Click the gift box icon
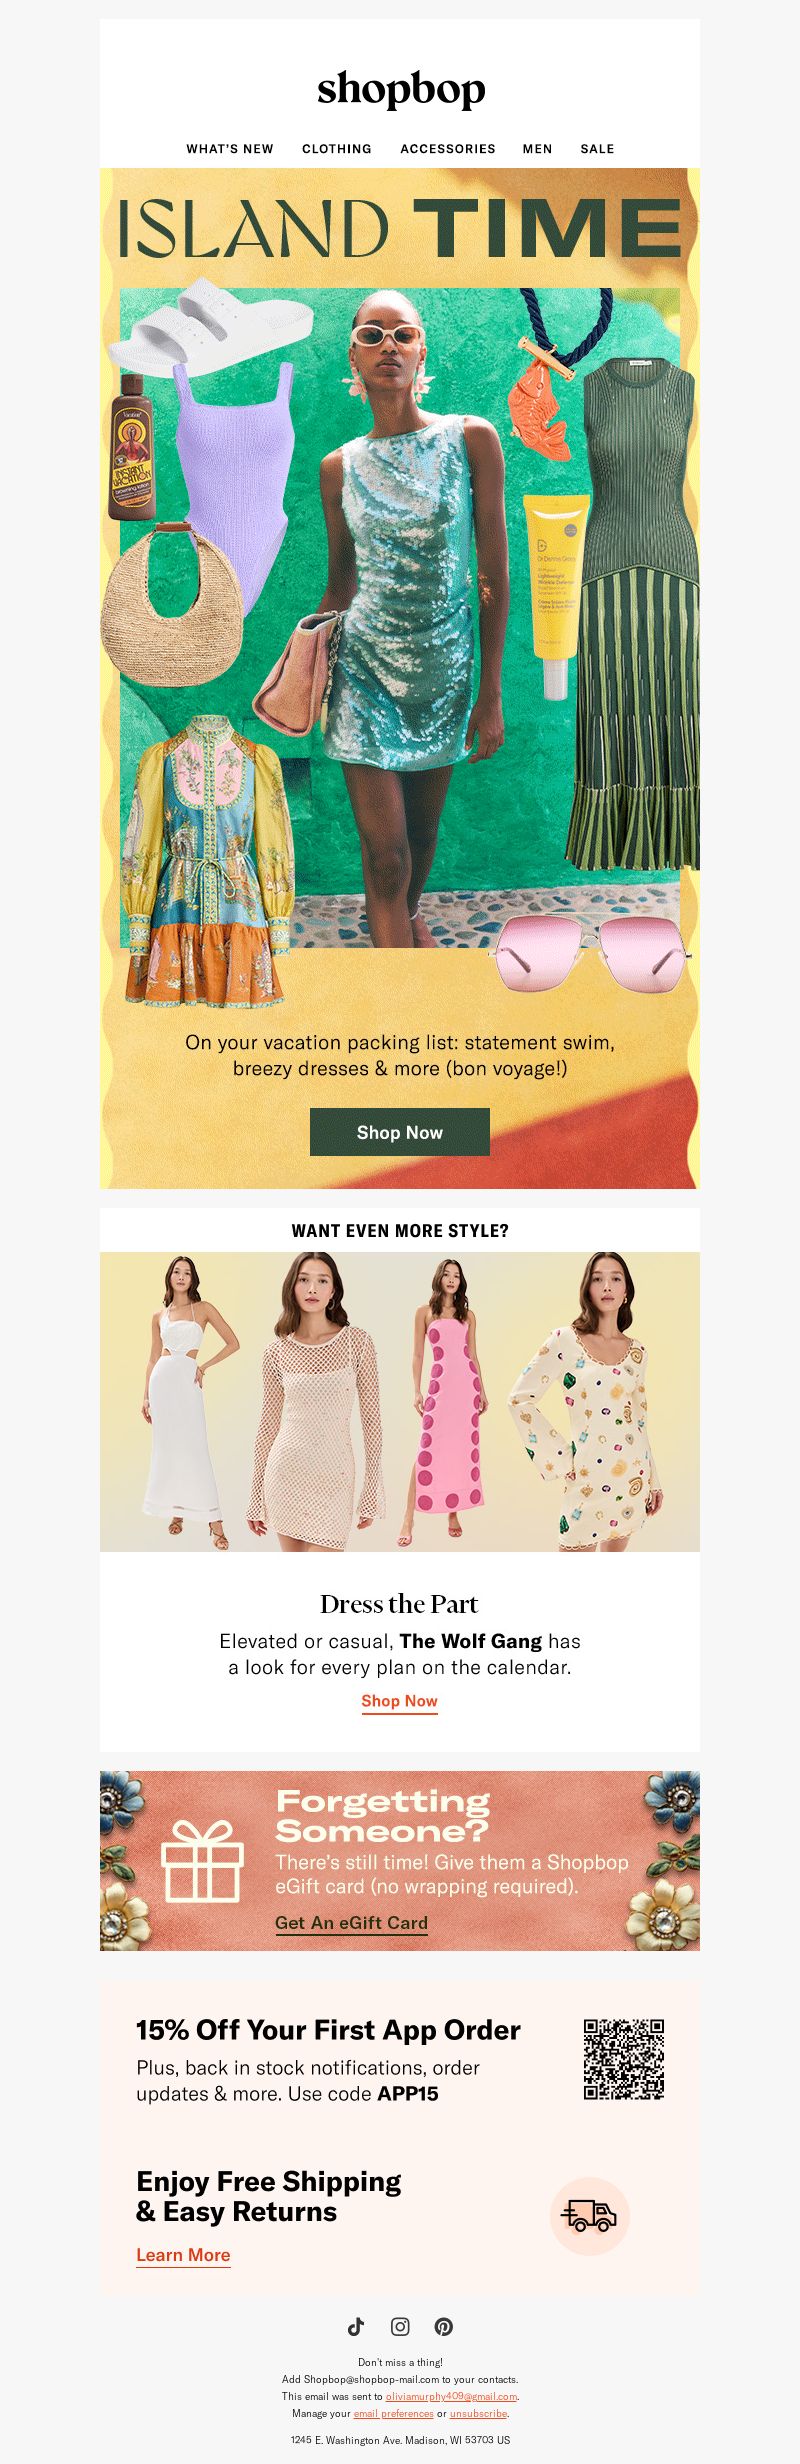This screenshot has height=2464, width=800. click(203, 1860)
